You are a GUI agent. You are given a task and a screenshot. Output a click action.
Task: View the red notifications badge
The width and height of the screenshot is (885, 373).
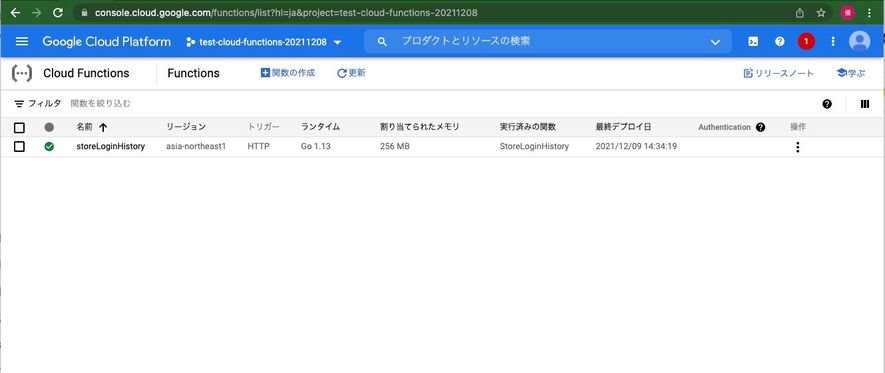[806, 42]
